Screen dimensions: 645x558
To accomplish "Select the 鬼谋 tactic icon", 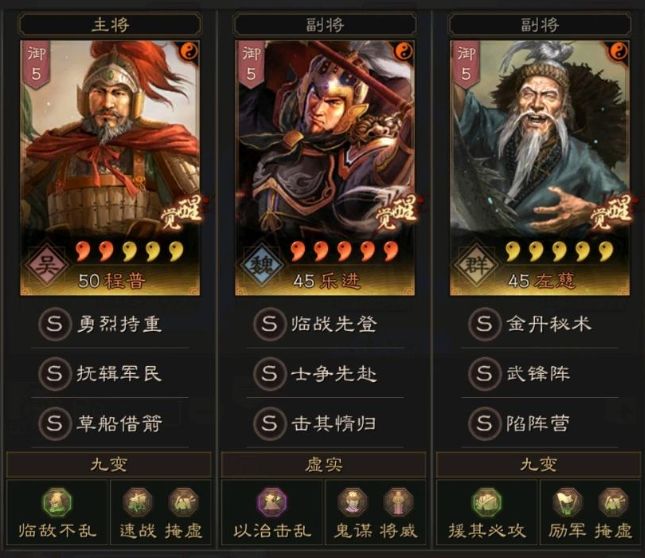I will 353,502.
